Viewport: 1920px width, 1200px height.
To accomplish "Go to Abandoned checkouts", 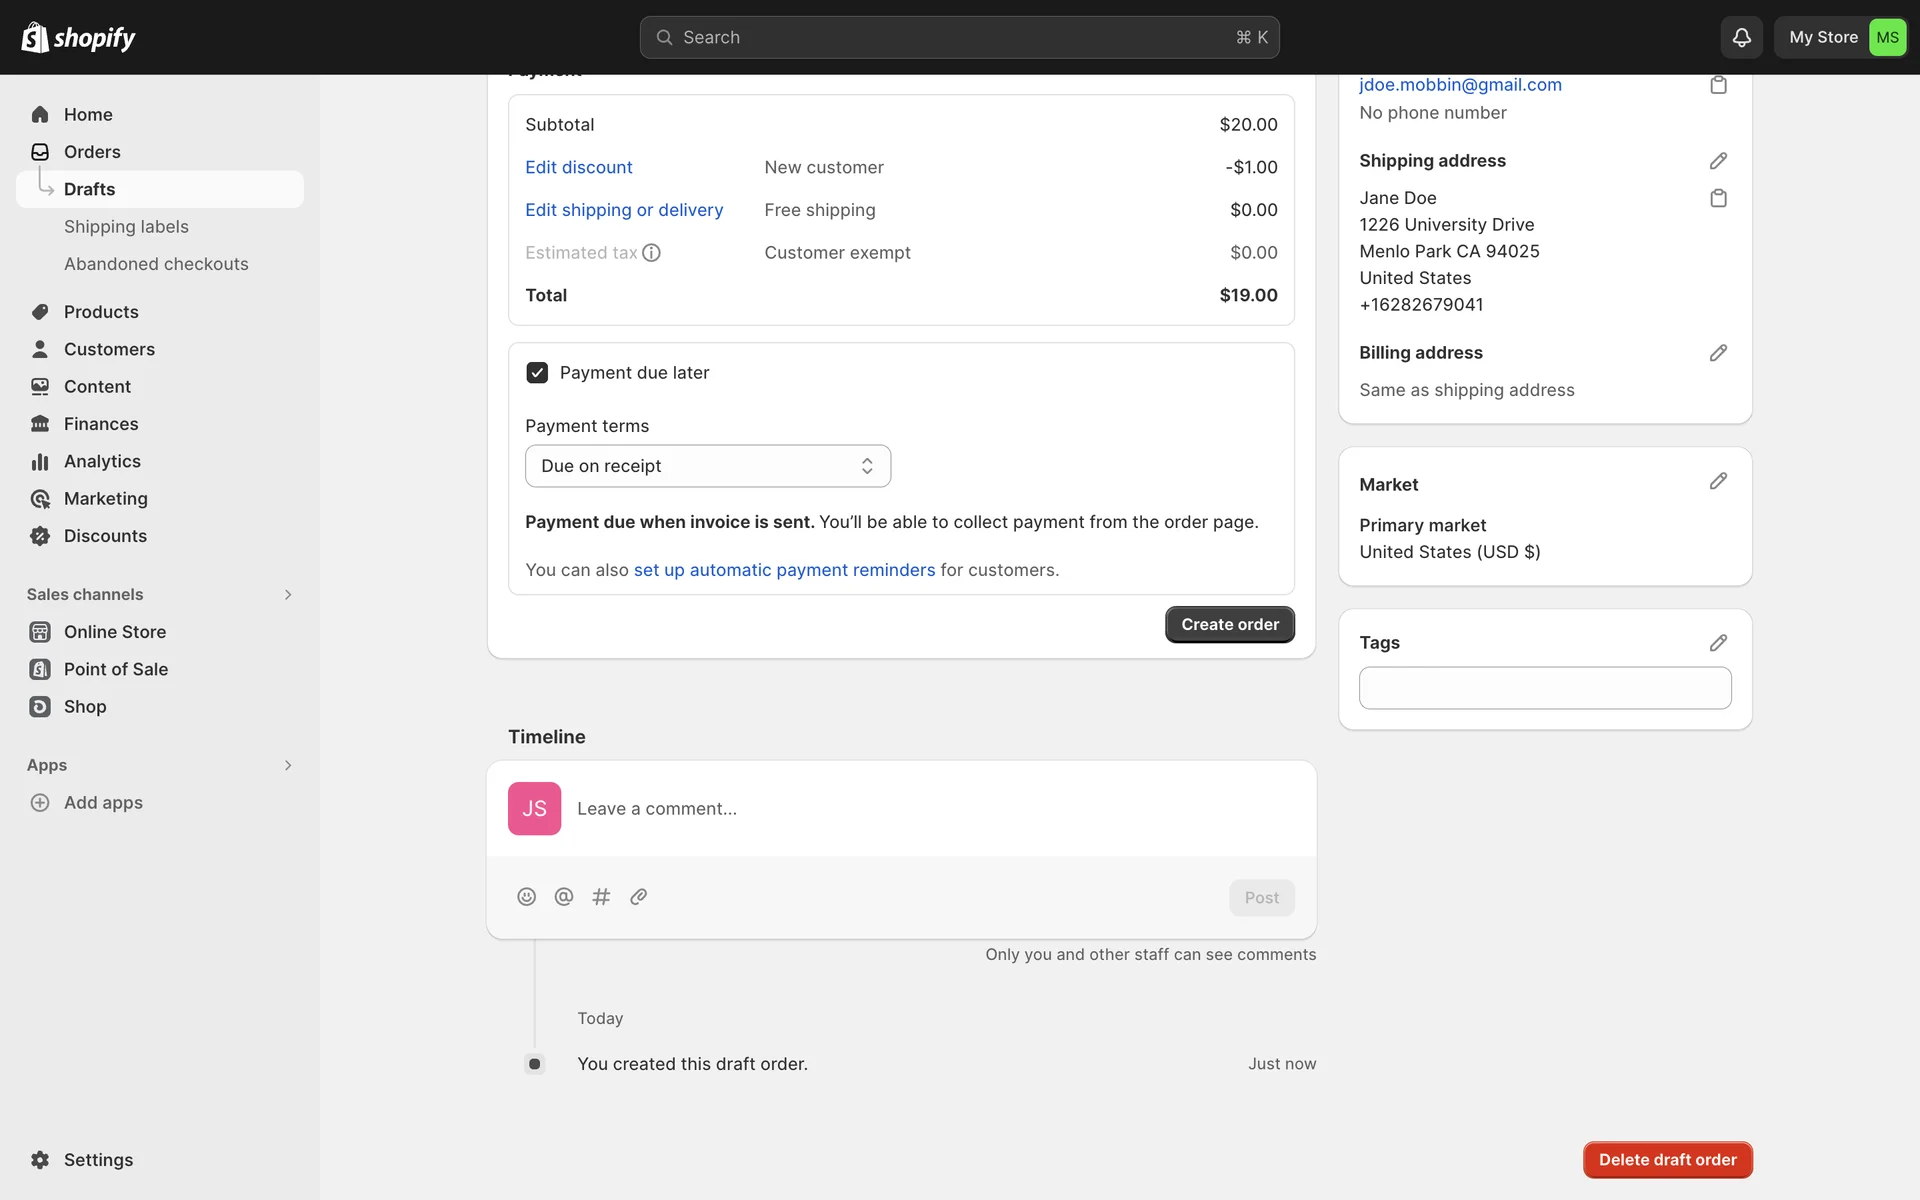I will pyautogui.click(x=156, y=264).
